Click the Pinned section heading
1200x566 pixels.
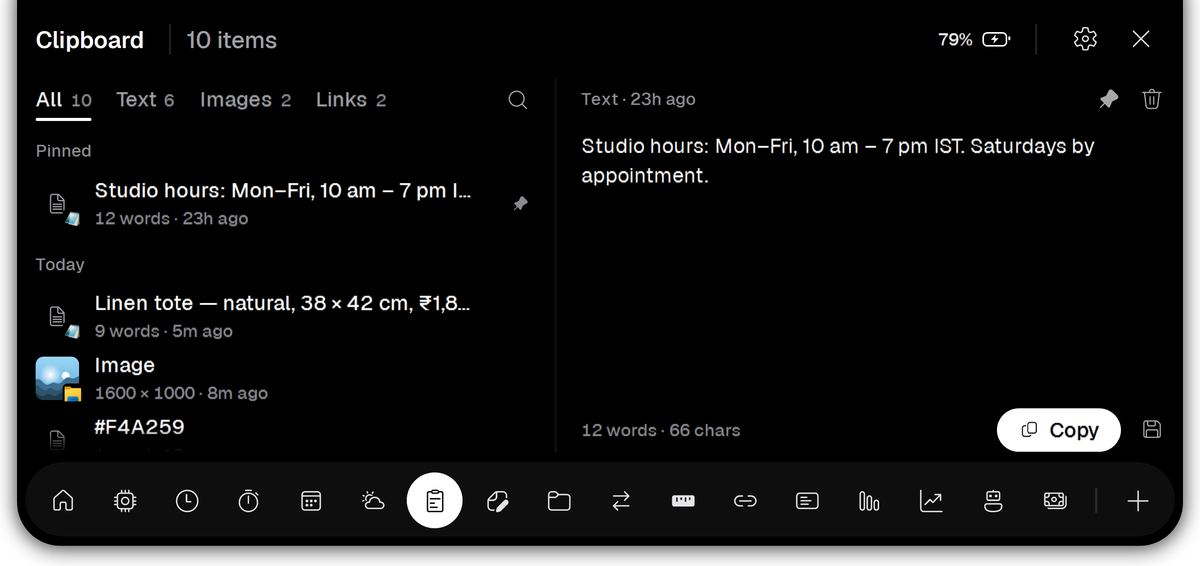click(x=63, y=151)
